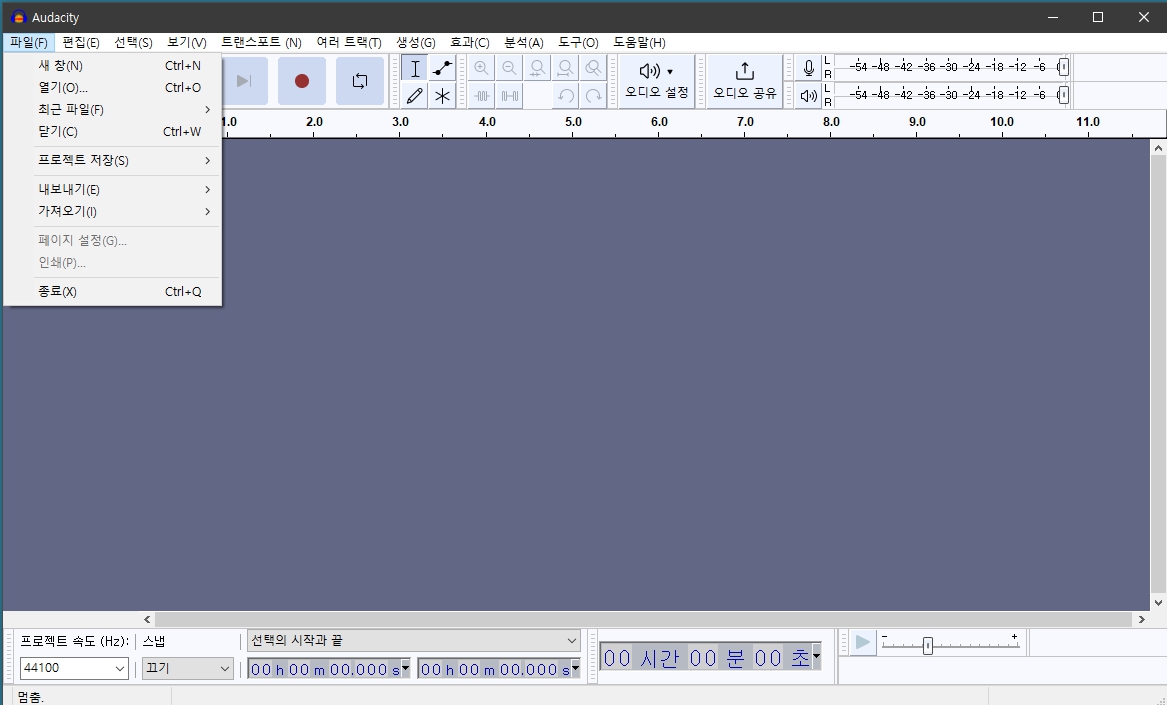Click the large 00 시간 00 분 time display
Image resolution: width=1167 pixels, height=705 pixels.
706,657
